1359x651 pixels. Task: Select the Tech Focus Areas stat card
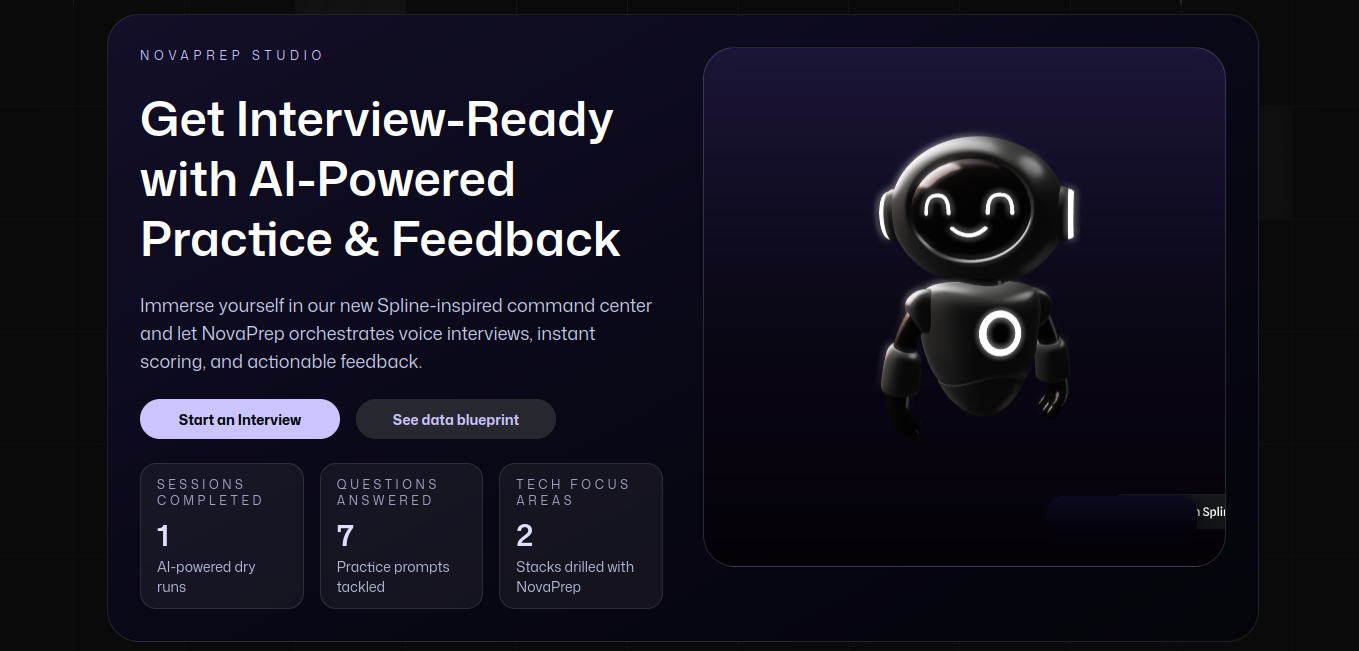pyautogui.click(x=581, y=535)
